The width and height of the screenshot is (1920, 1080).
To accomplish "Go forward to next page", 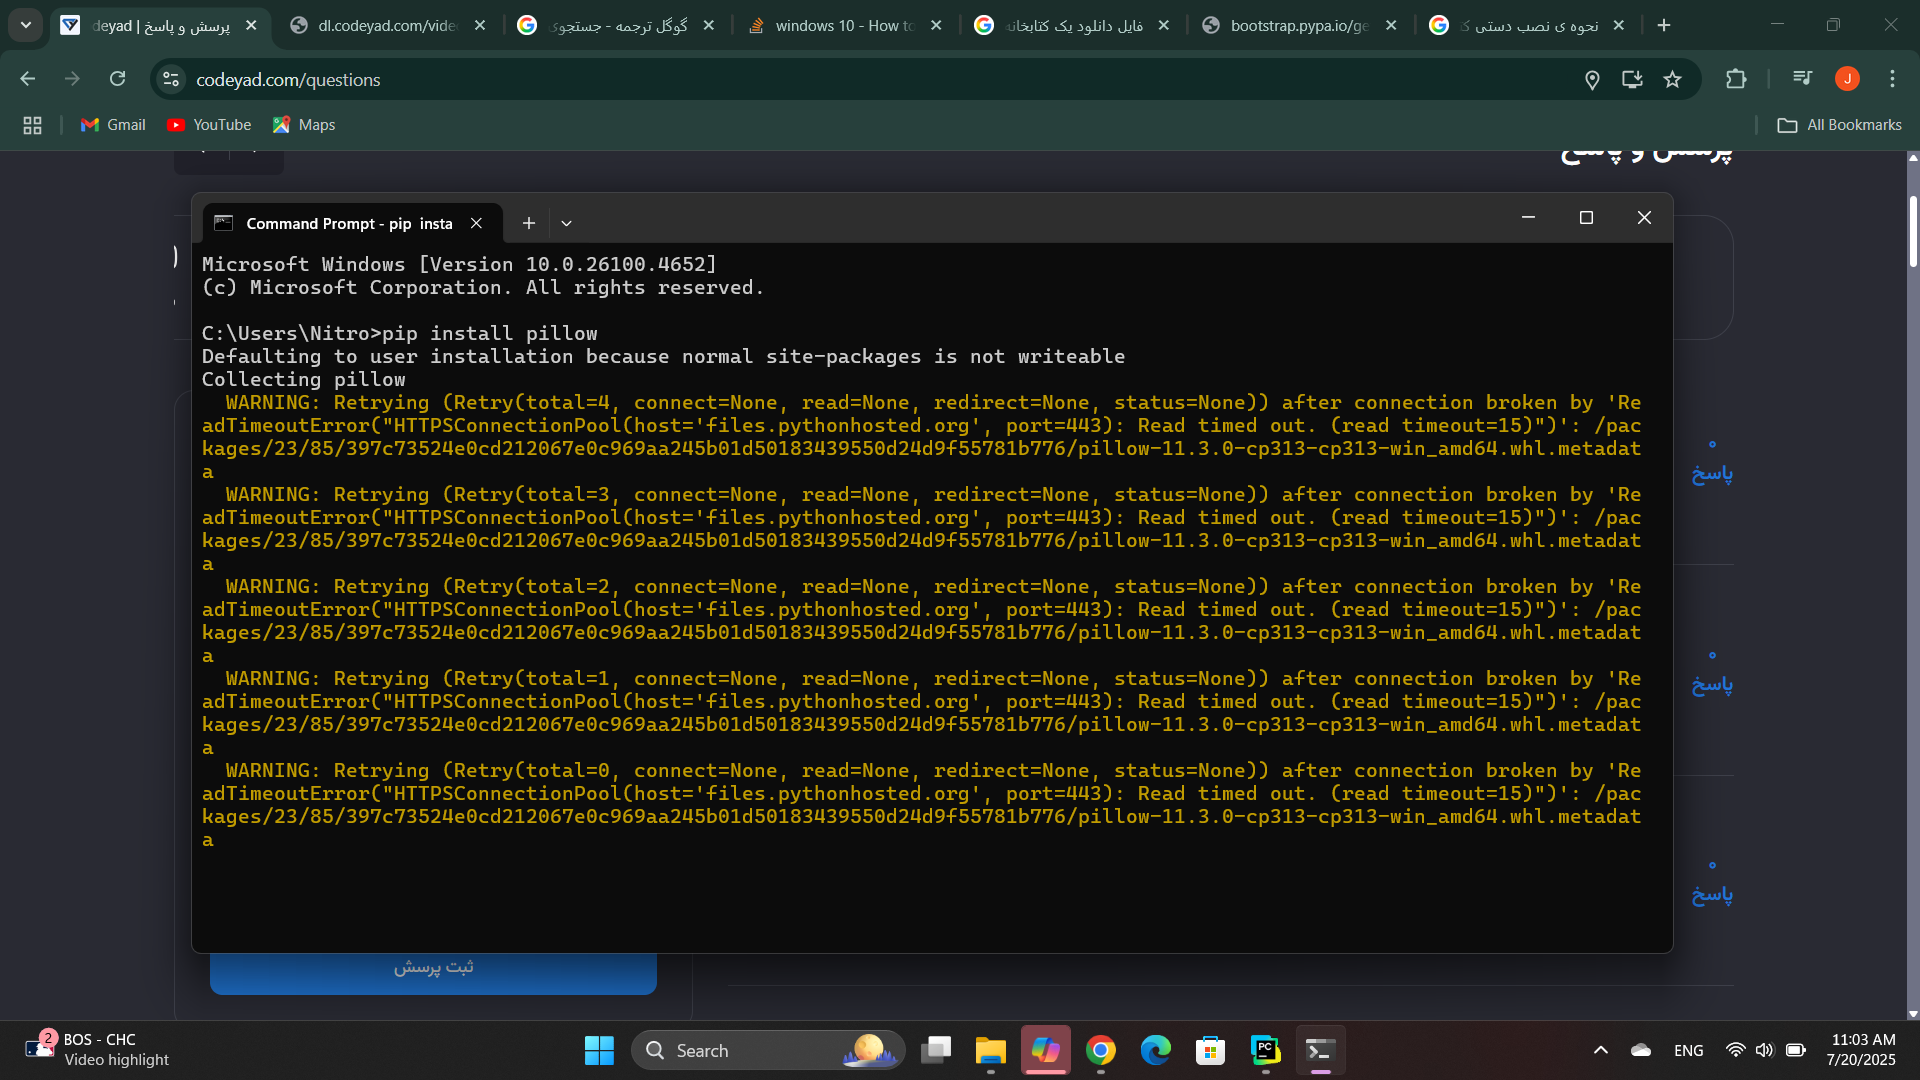I will pyautogui.click(x=72, y=79).
